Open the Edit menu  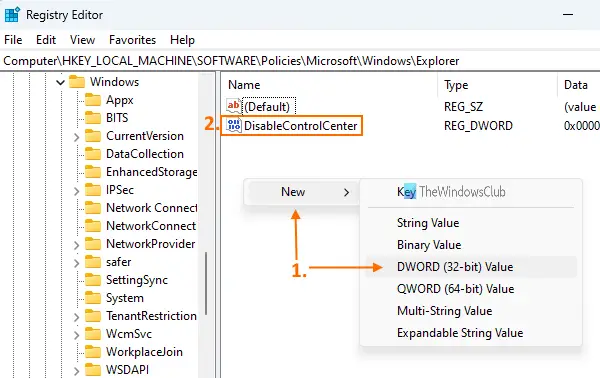(46, 40)
